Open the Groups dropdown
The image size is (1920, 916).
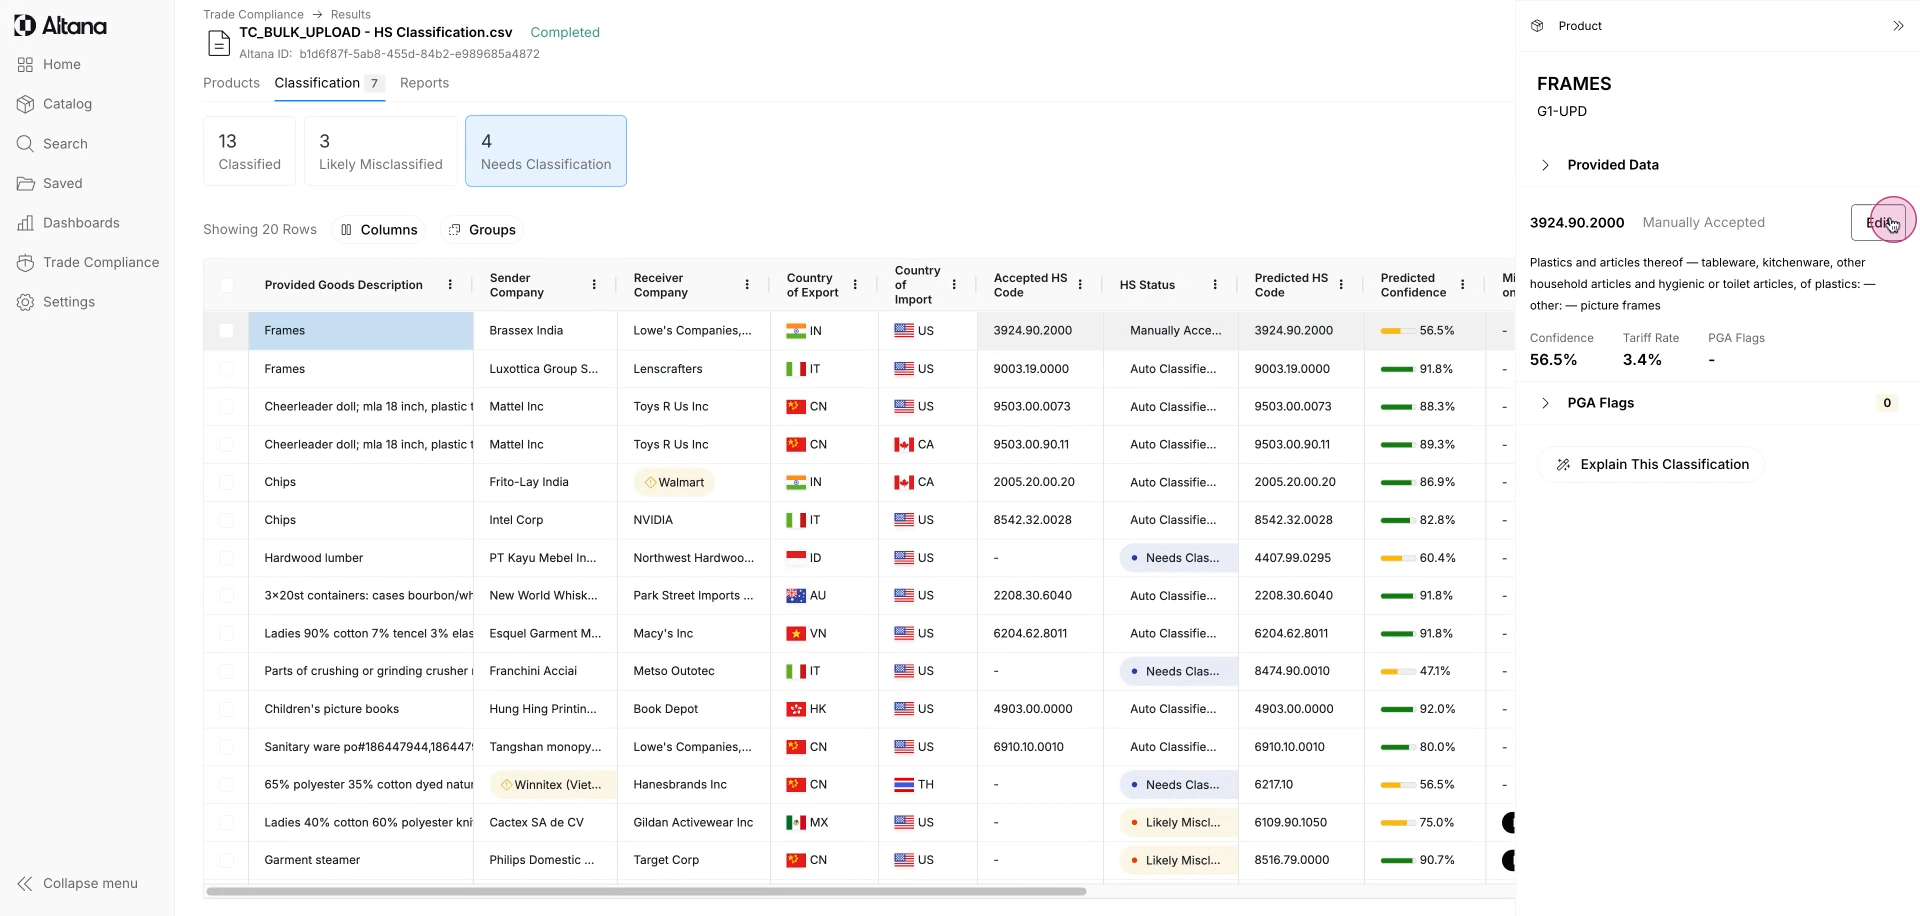point(482,230)
